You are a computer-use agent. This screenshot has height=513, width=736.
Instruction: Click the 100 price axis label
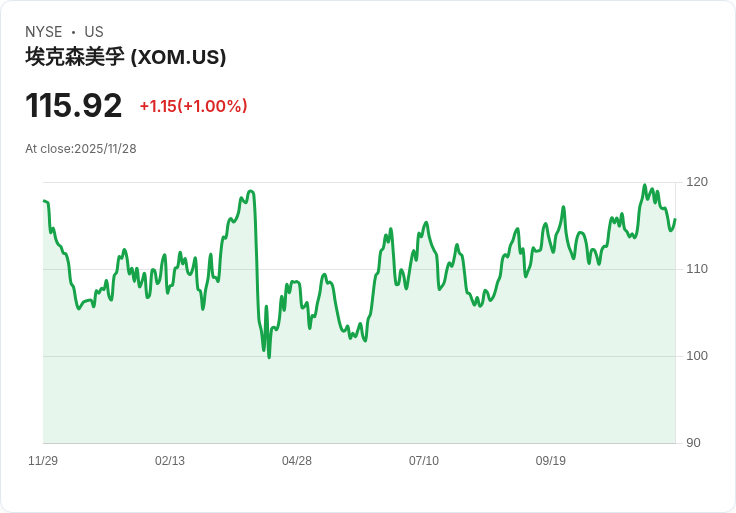[697, 355]
